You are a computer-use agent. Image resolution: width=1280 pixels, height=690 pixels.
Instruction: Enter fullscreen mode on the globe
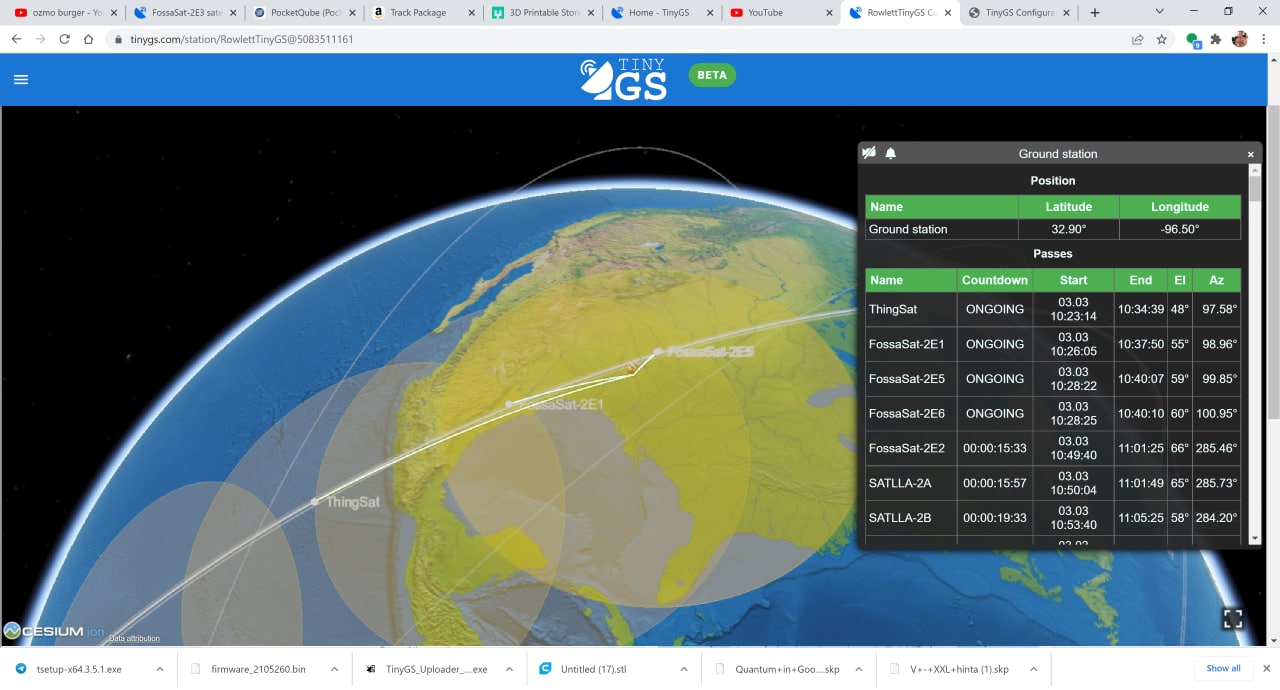(x=1232, y=619)
